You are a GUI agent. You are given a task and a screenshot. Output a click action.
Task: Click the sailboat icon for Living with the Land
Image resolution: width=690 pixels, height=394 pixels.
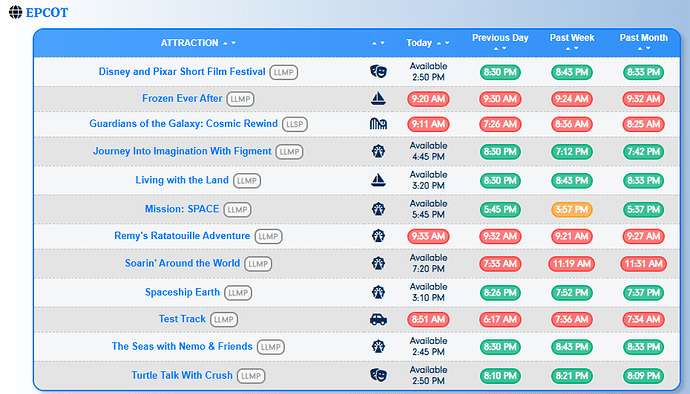point(378,180)
